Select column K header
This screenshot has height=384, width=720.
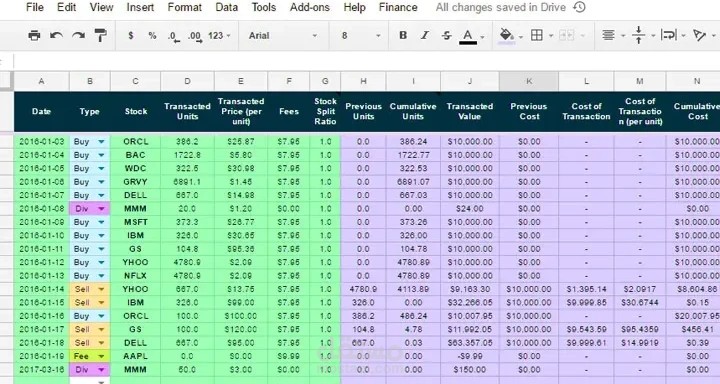pos(529,81)
